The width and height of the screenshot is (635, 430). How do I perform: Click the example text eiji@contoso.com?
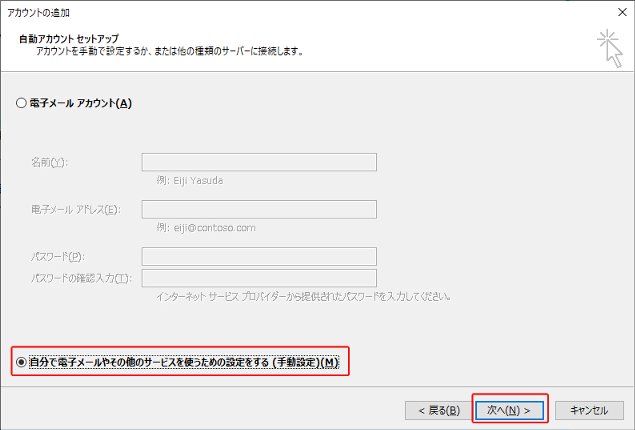tap(206, 228)
